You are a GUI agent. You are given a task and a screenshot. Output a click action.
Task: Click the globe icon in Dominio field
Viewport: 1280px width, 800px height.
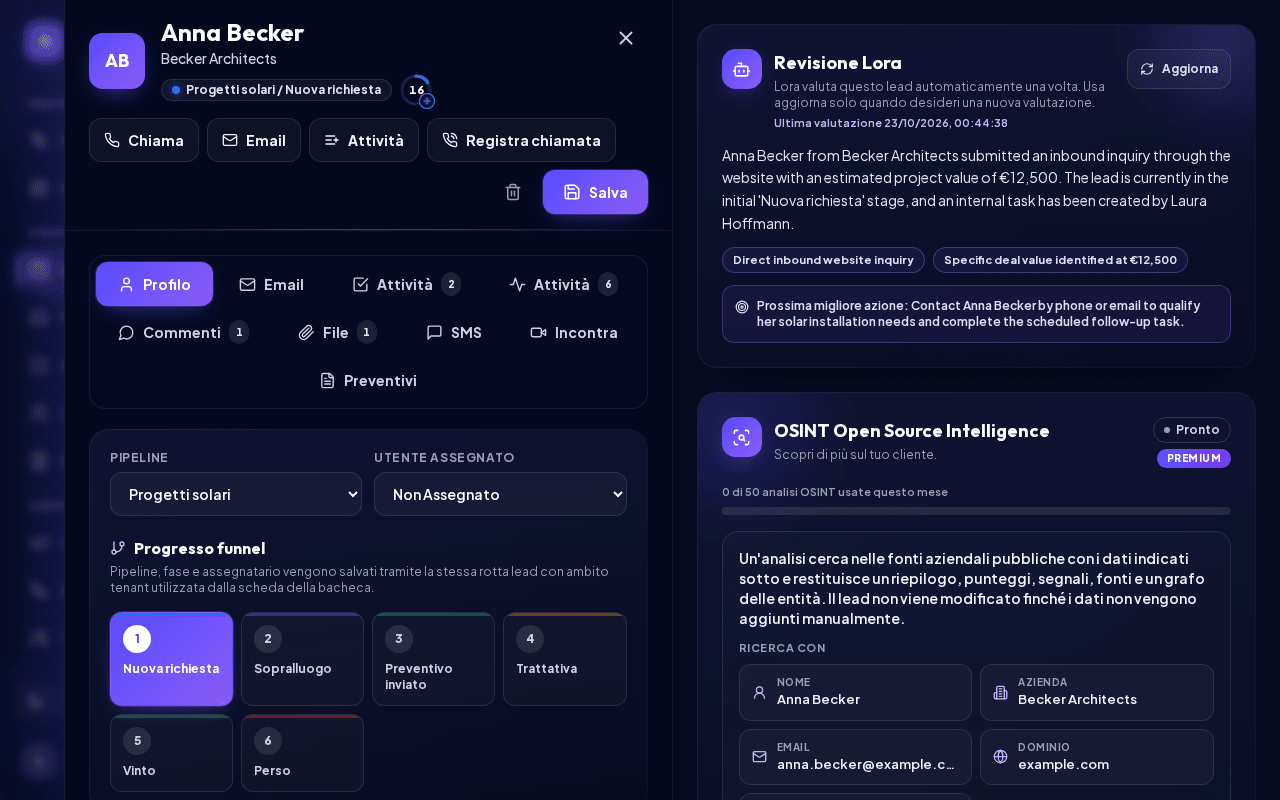click(1000, 757)
